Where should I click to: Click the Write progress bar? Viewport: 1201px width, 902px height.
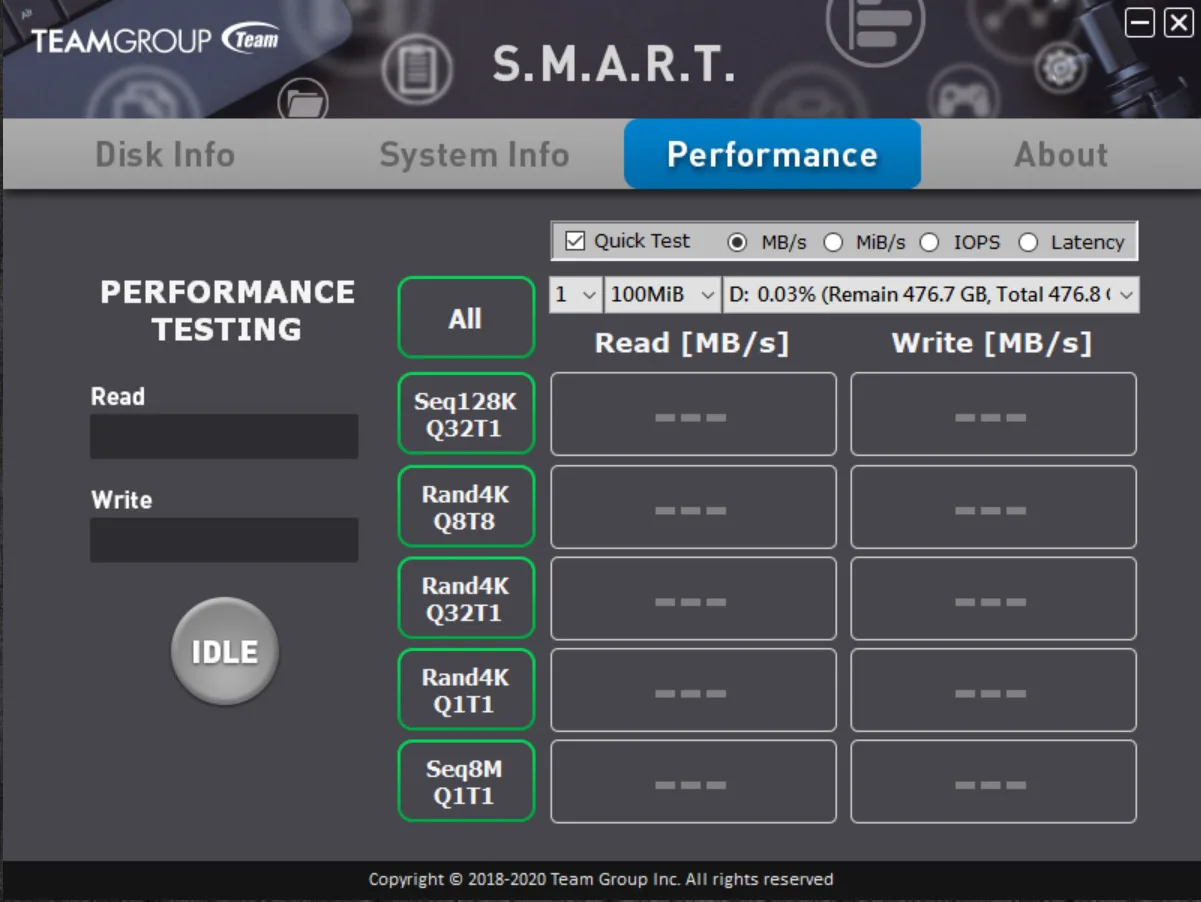click(x=224, y=540)
